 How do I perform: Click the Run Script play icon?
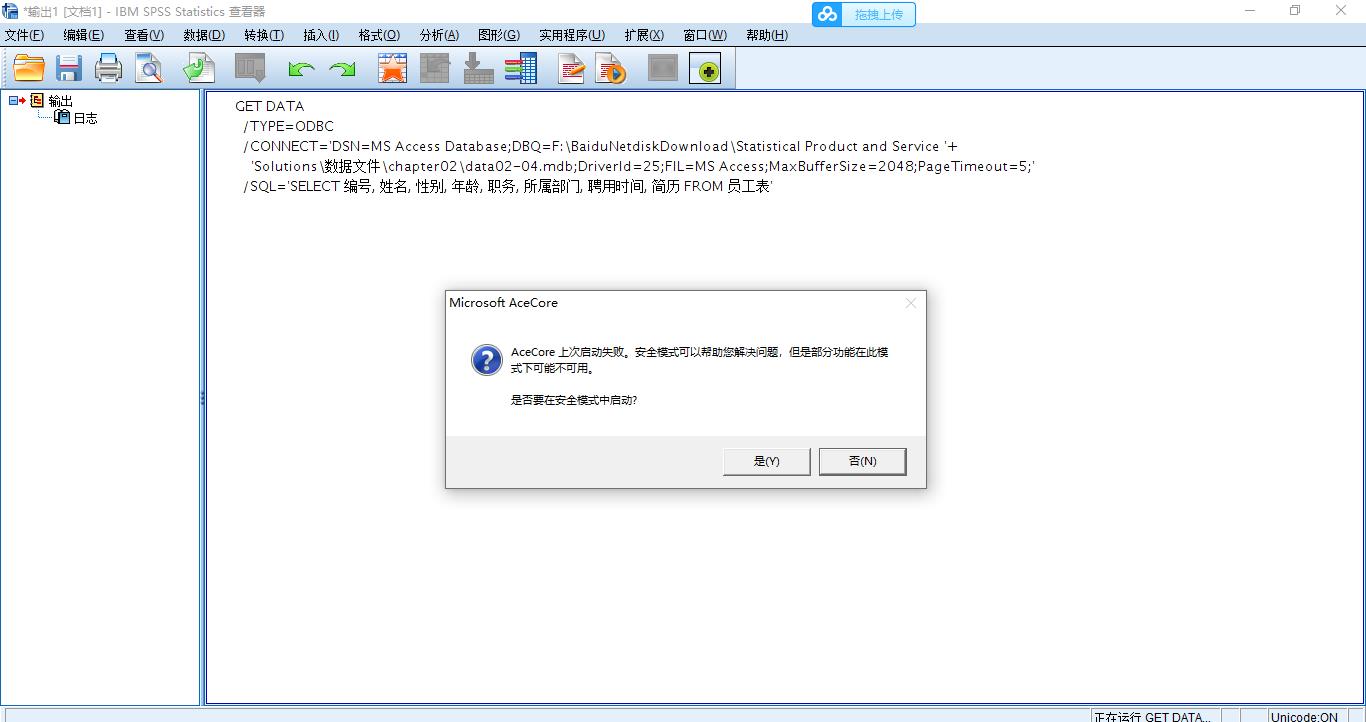pos(610,68)
